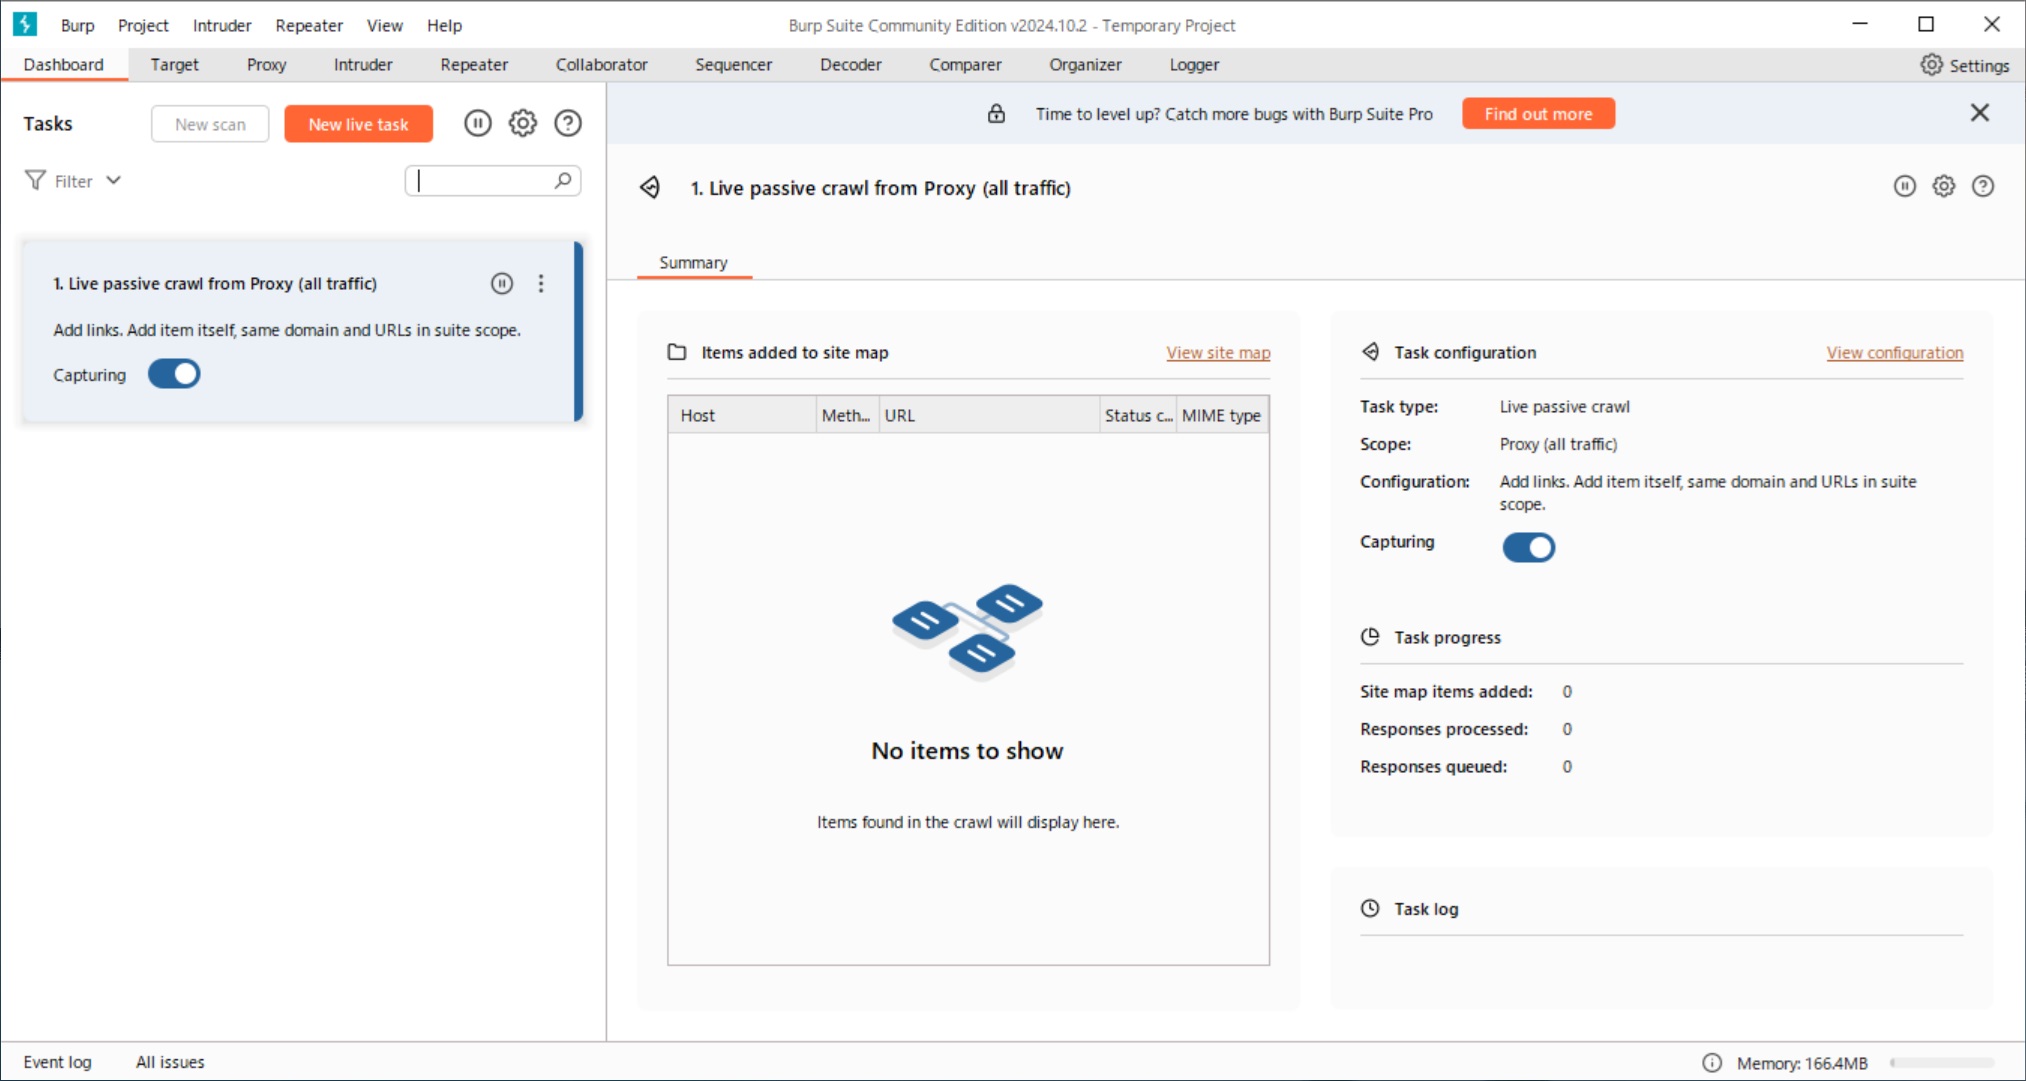The height and width of the screenshot is (1081, 2026).
Task: Open the View site map link
Action: (x=1218, y=352)
